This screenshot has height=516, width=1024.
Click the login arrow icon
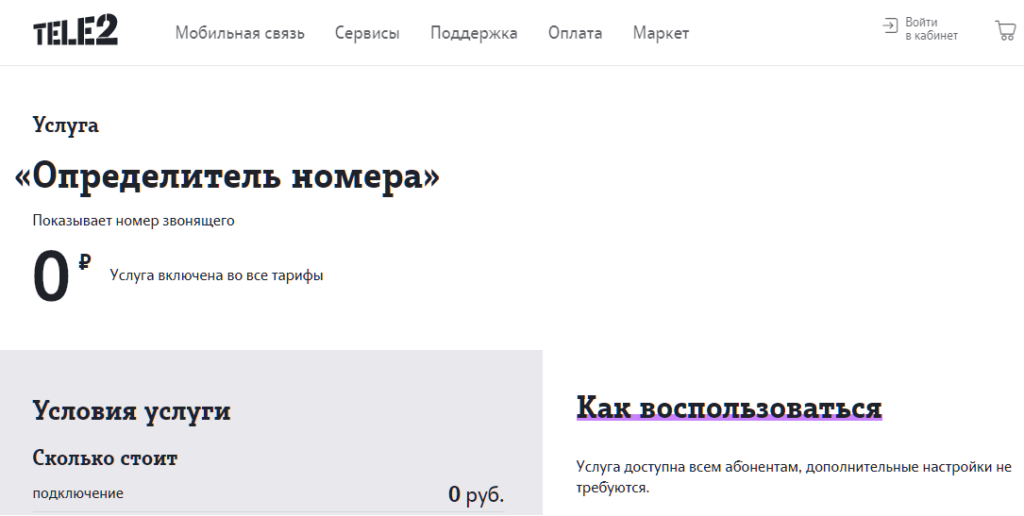tap(890, 27)
